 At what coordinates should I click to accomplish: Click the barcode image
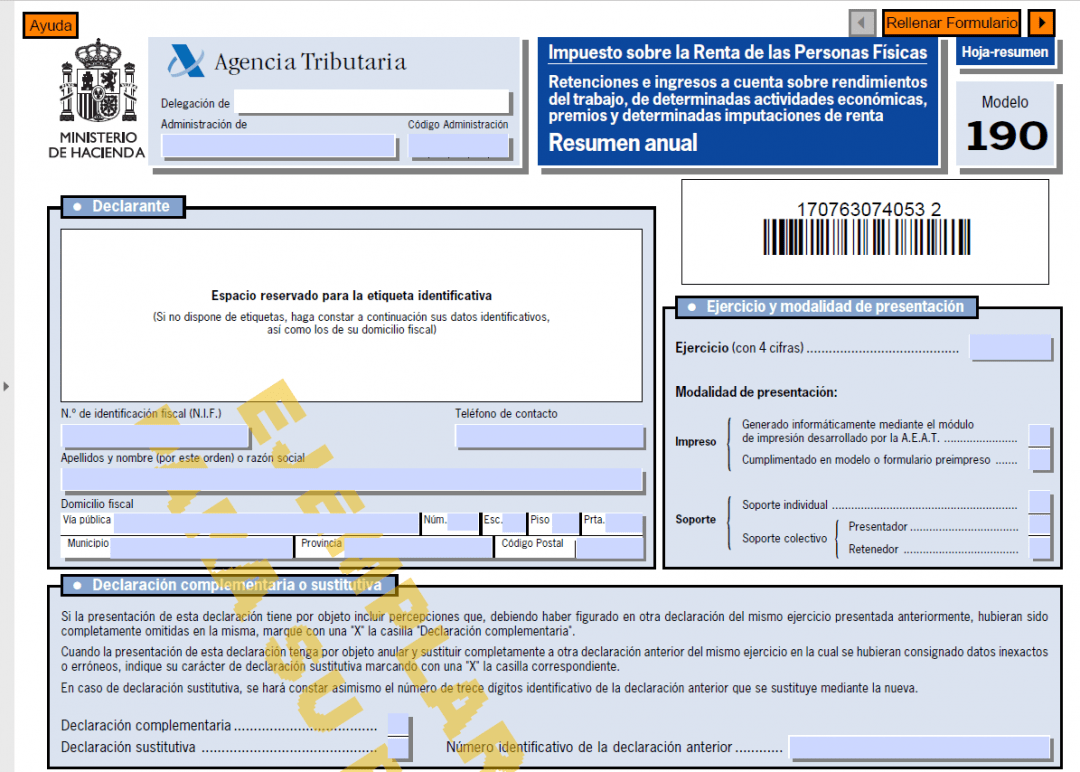point(866,237)
